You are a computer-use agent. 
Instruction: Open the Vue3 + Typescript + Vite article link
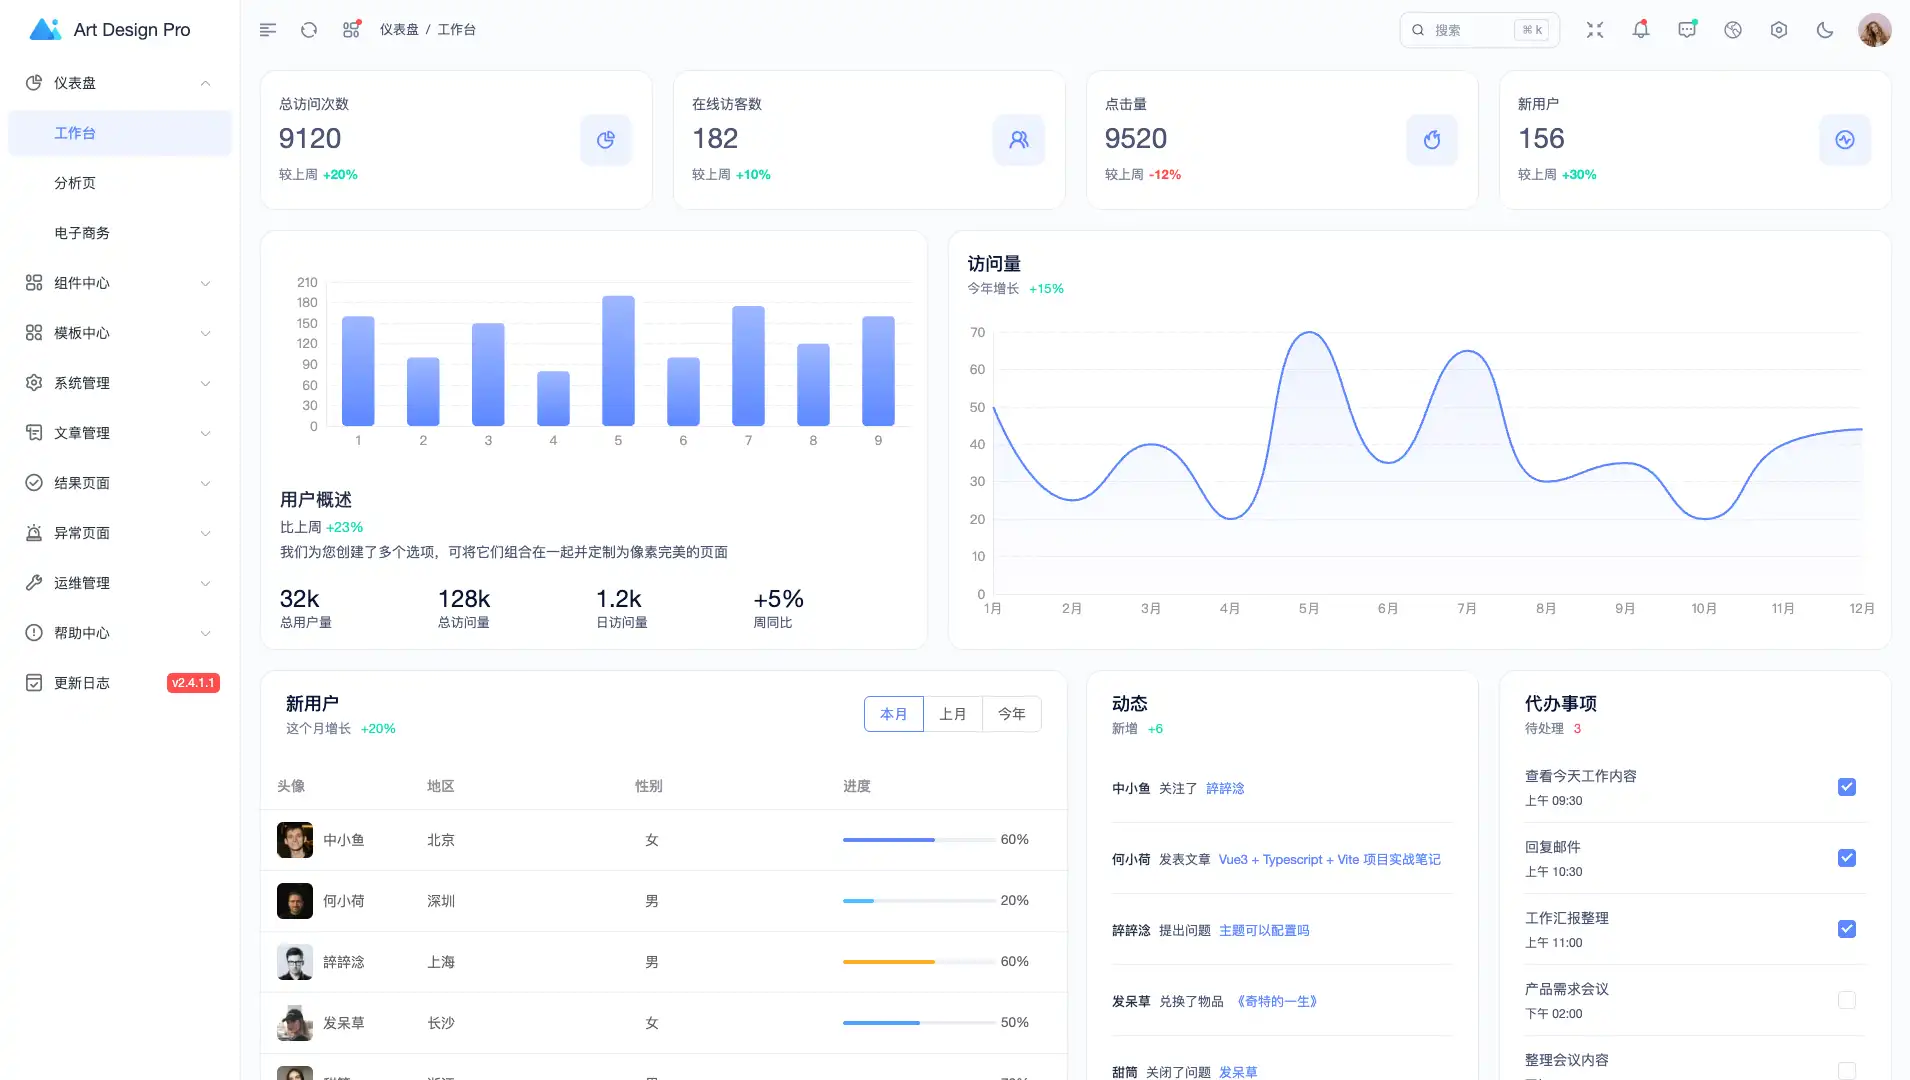click(x=1329, y=860)
